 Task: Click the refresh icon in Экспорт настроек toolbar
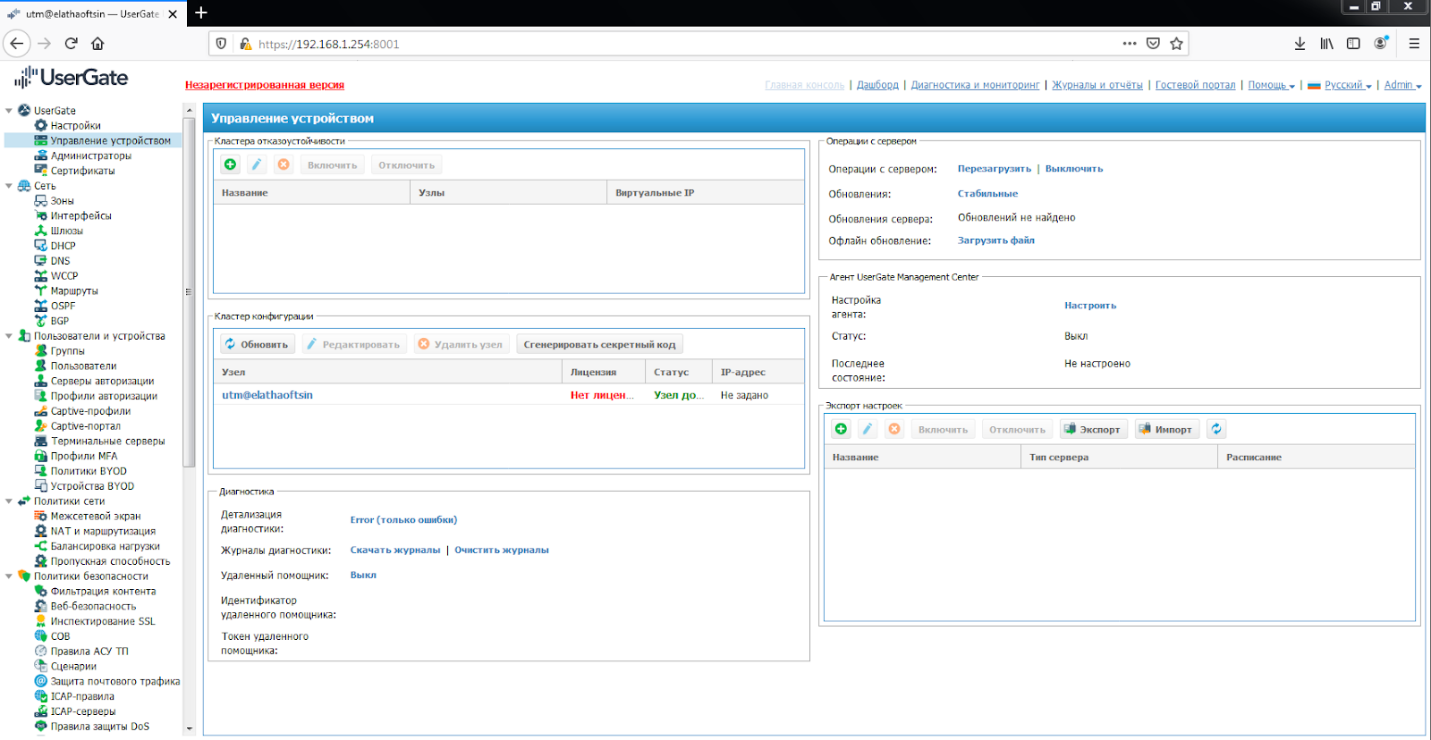pyautogui.click(x=1216, y=429)
